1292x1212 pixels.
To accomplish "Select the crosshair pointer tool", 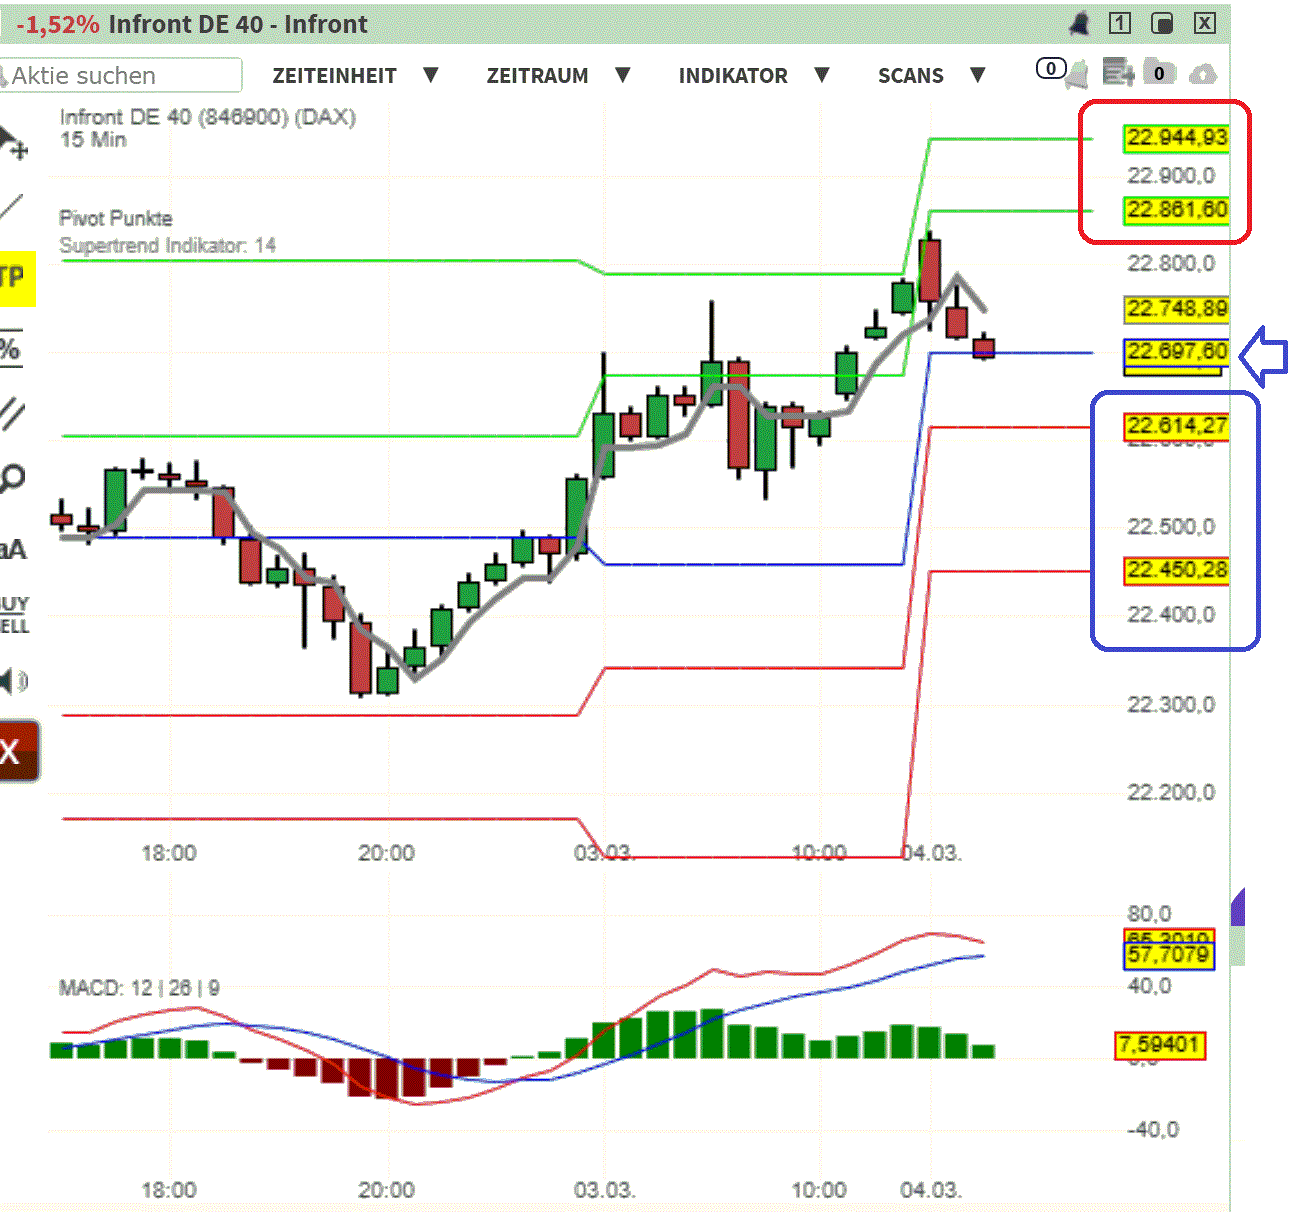I will tap(12, 140).
